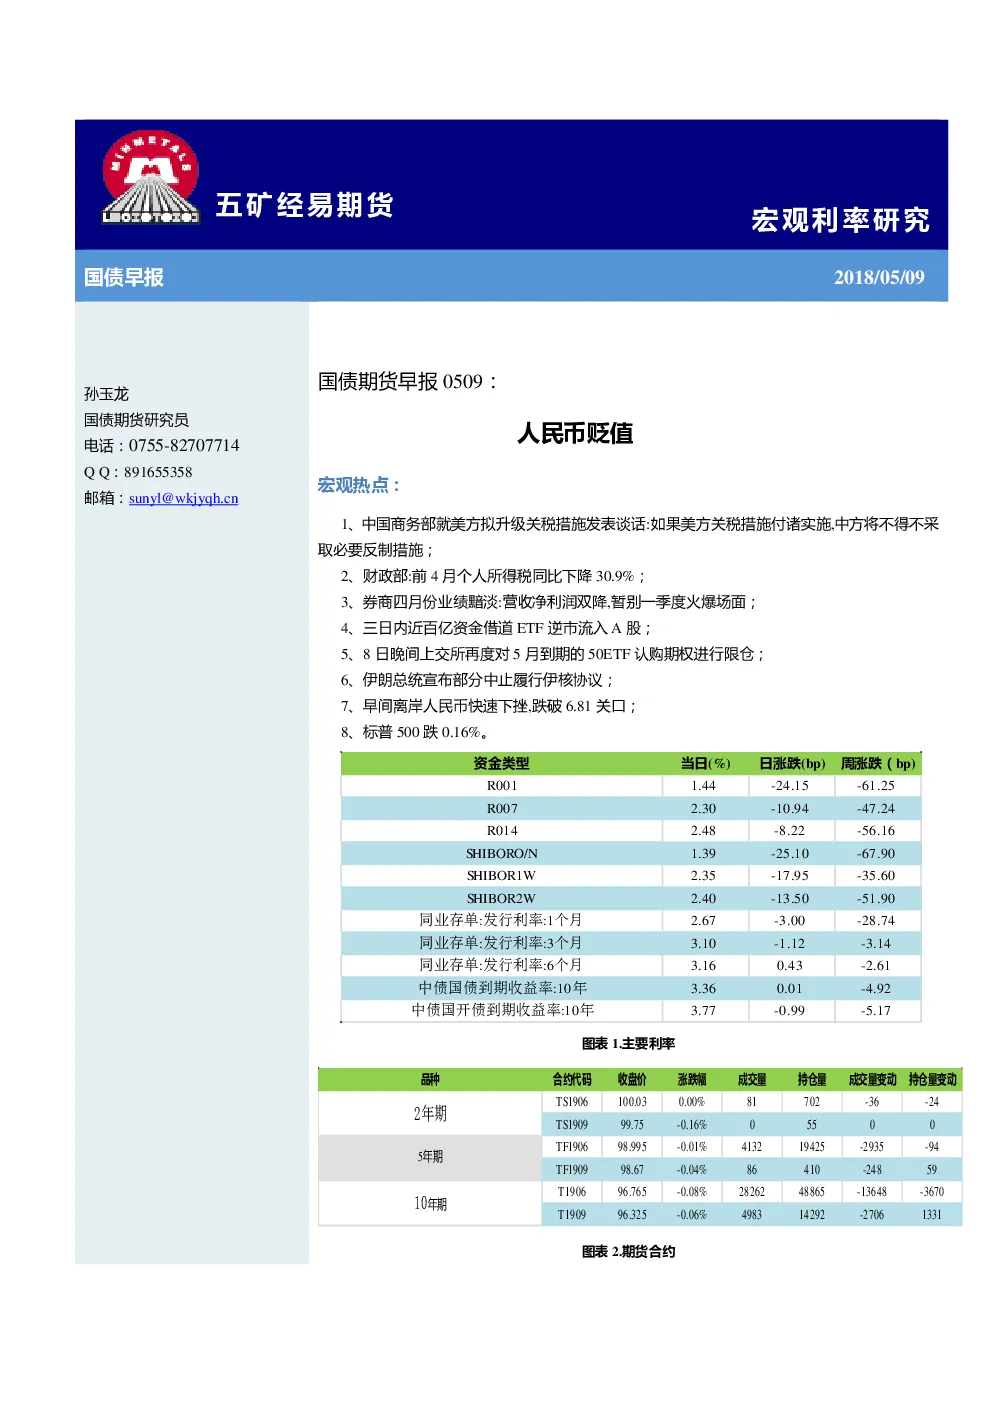
Task: Select the company name 五矿经易期货
Action: pyautogui.click(x=305, y=205)
